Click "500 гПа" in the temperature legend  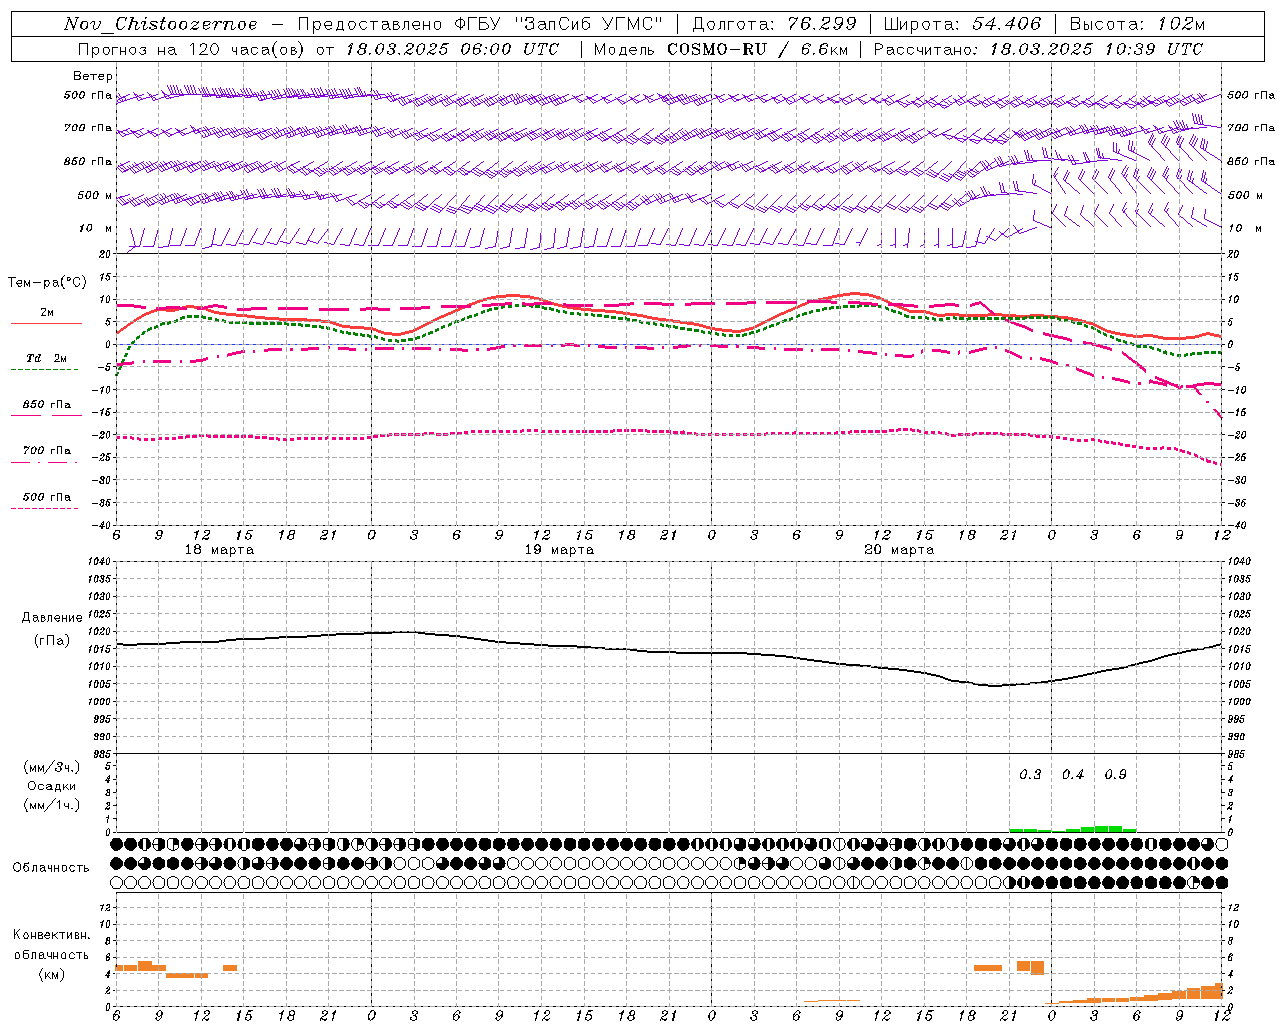click(x=47, y=497)
